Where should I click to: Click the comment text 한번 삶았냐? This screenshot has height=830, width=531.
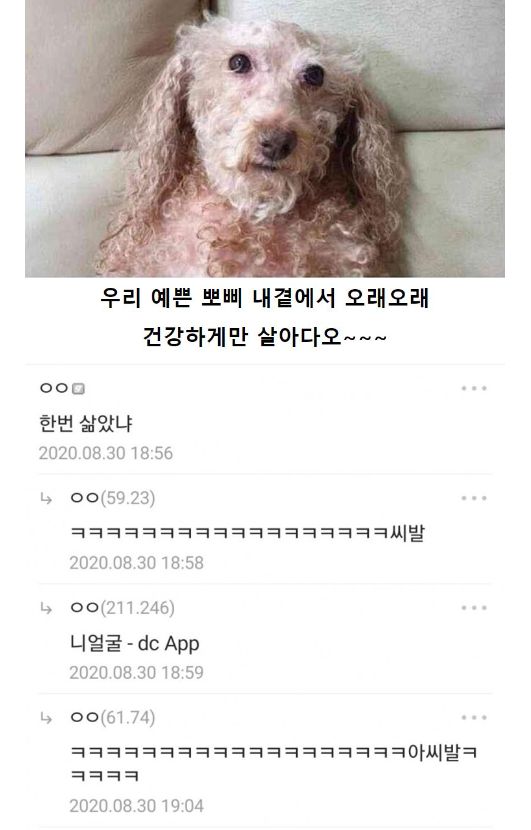[x=86, y=423]
